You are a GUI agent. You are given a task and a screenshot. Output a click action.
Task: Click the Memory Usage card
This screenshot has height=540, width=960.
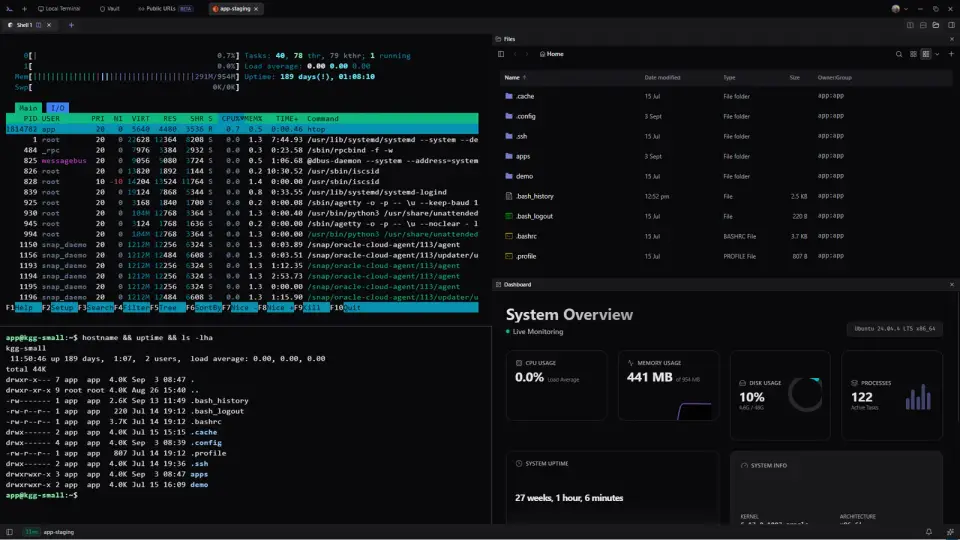pos(668,385)
